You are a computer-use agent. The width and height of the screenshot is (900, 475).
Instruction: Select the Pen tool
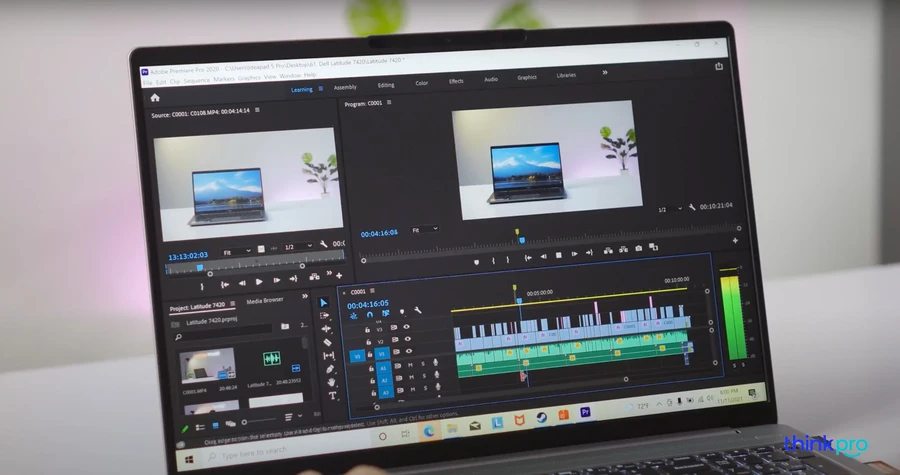(330, 369)
